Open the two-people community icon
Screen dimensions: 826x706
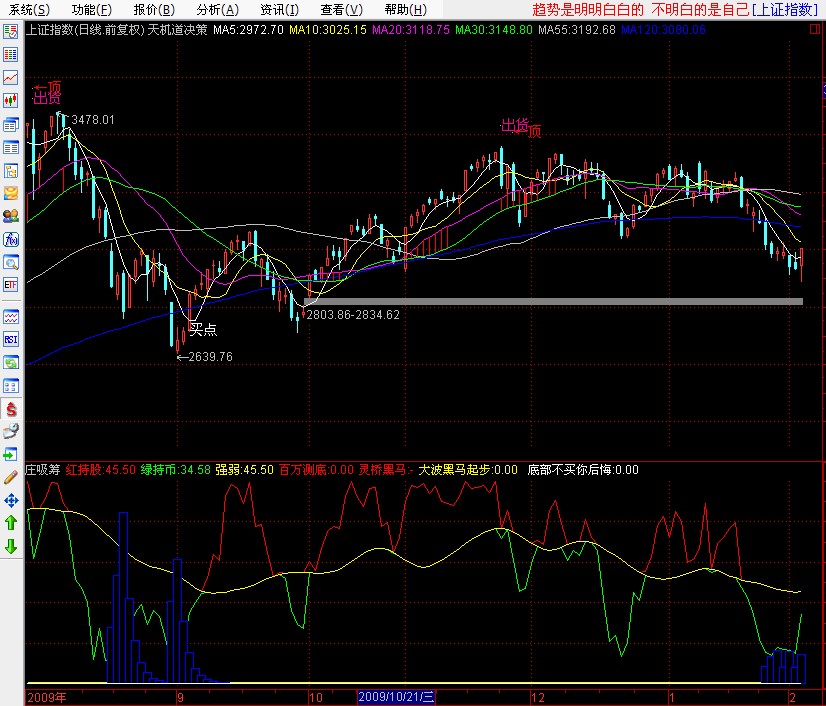pos(11,216)
